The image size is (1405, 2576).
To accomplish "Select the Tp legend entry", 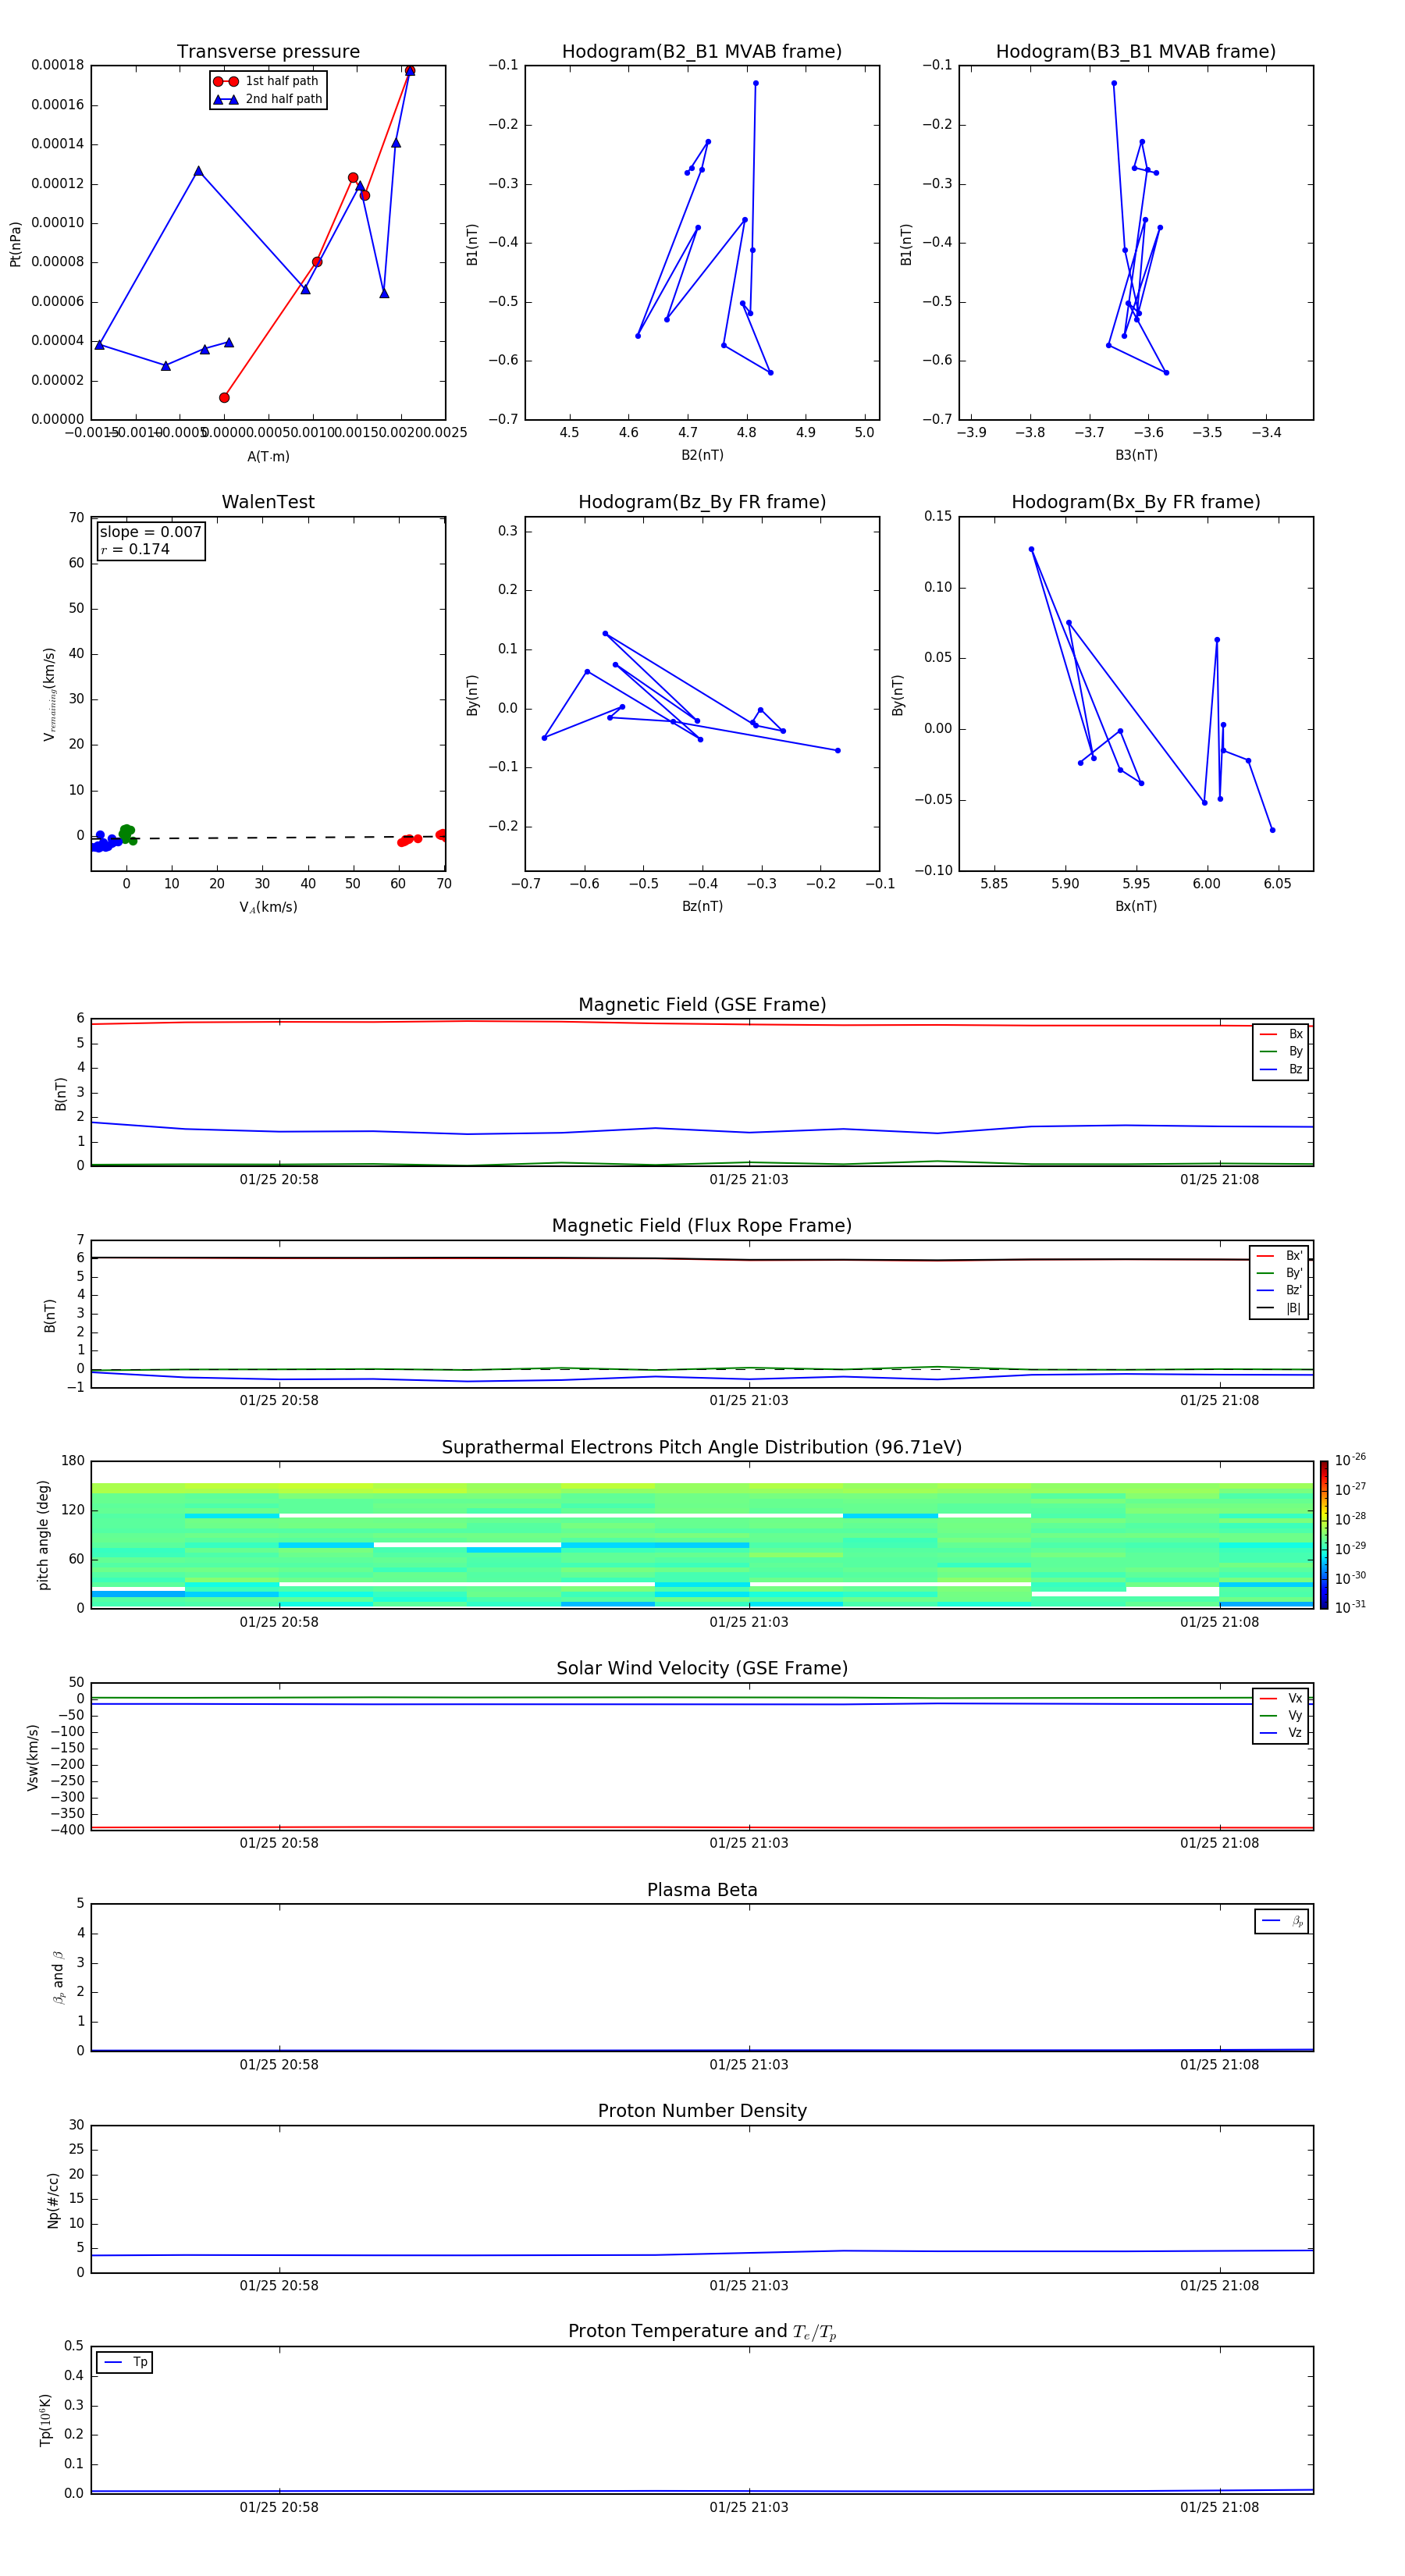I will (x=126, y=2362).
